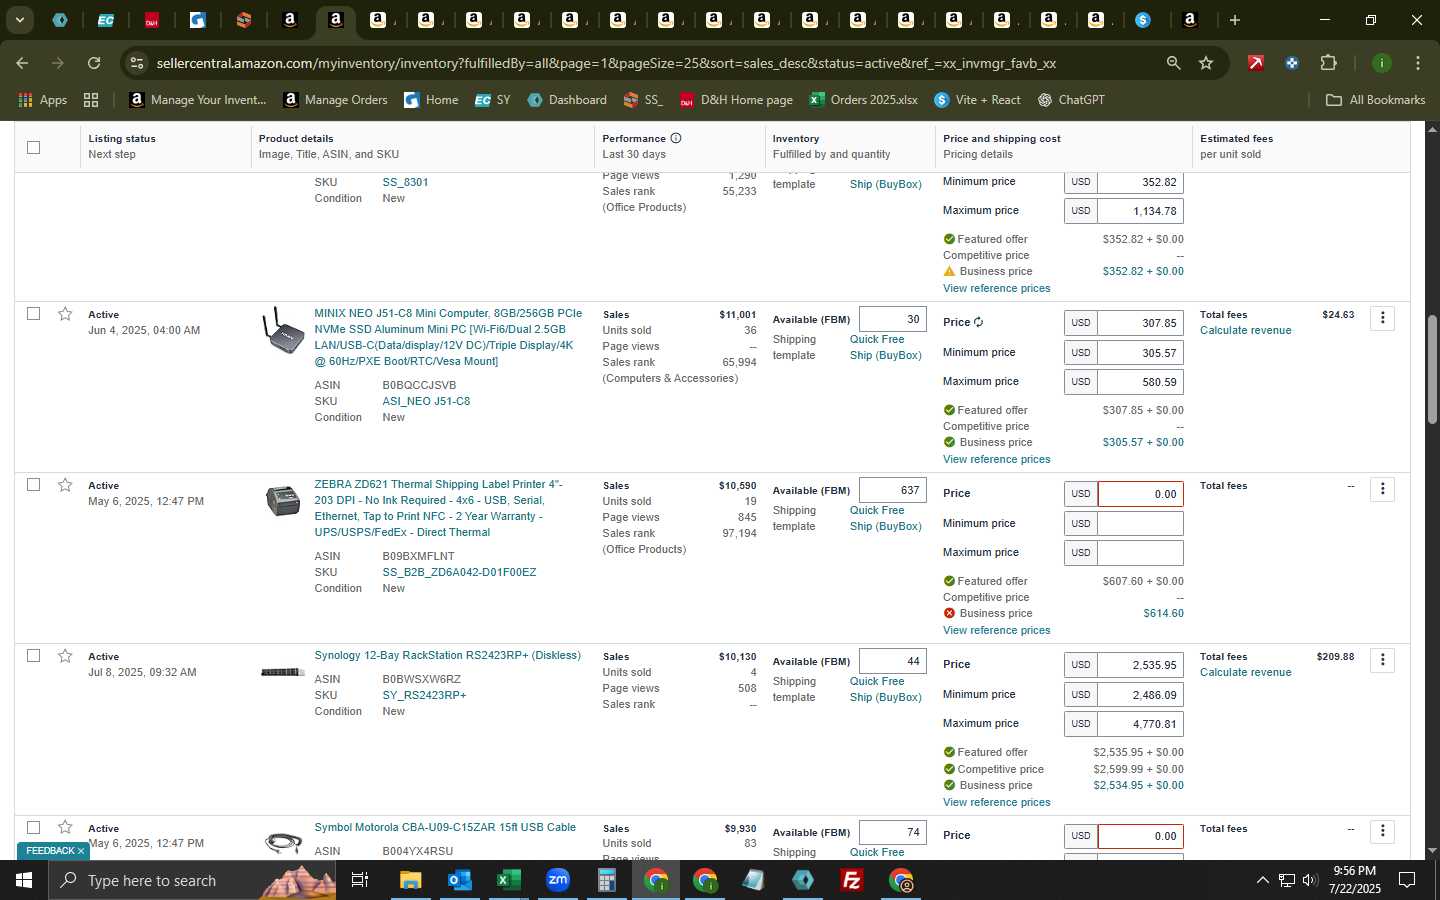This screenshot has width=1440, height=900.
Task: Open the notifications action center
Action: pyautogui.click(x=1406, y=880)
